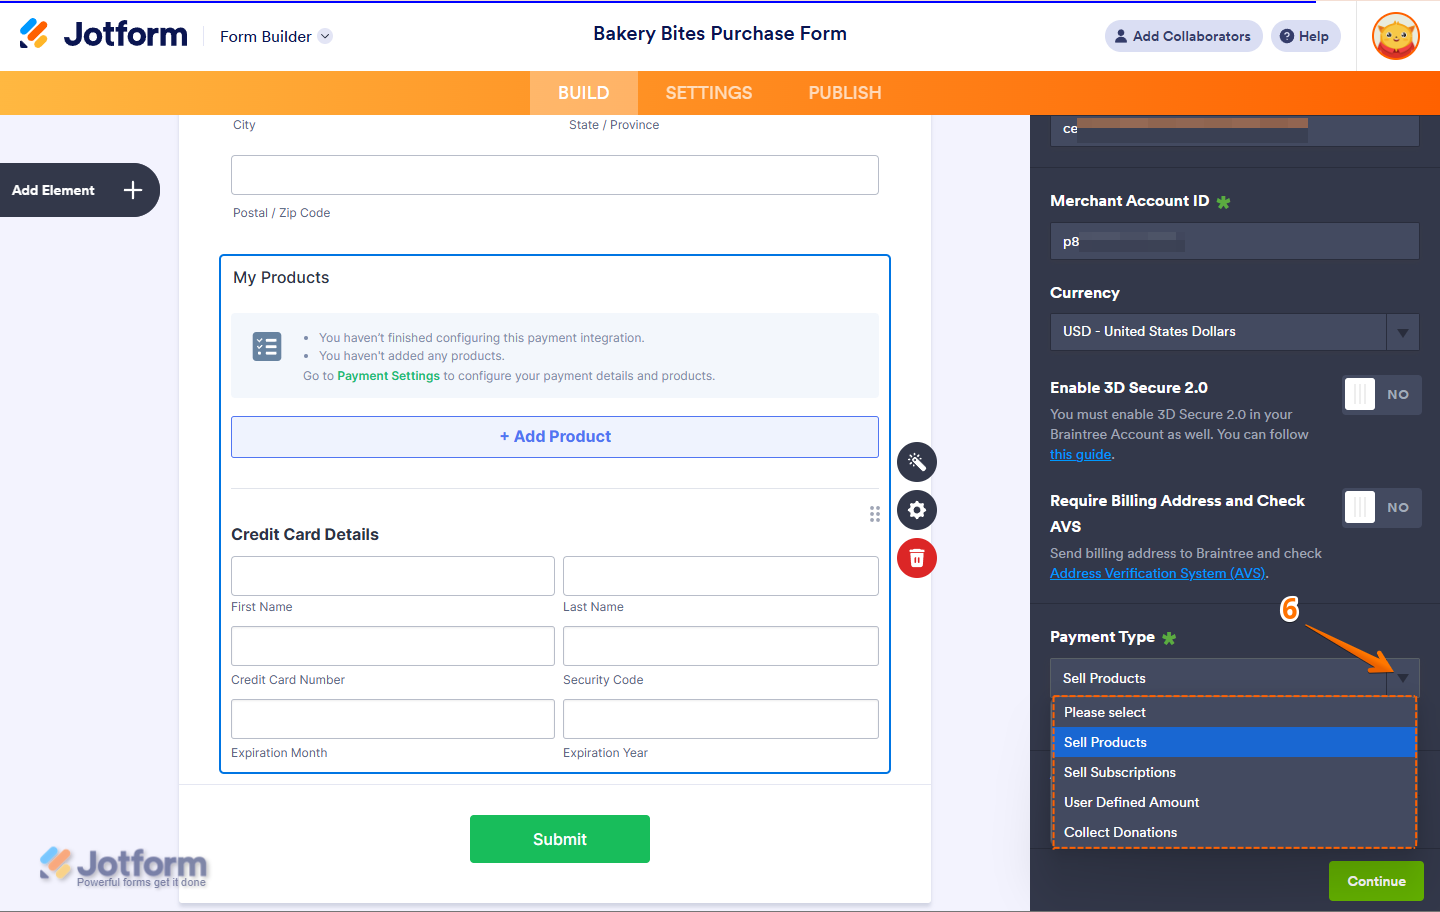Switch to the SETTINGS tab
Viewport: 1440px width, 912px height.
click(x=709, y=93)
